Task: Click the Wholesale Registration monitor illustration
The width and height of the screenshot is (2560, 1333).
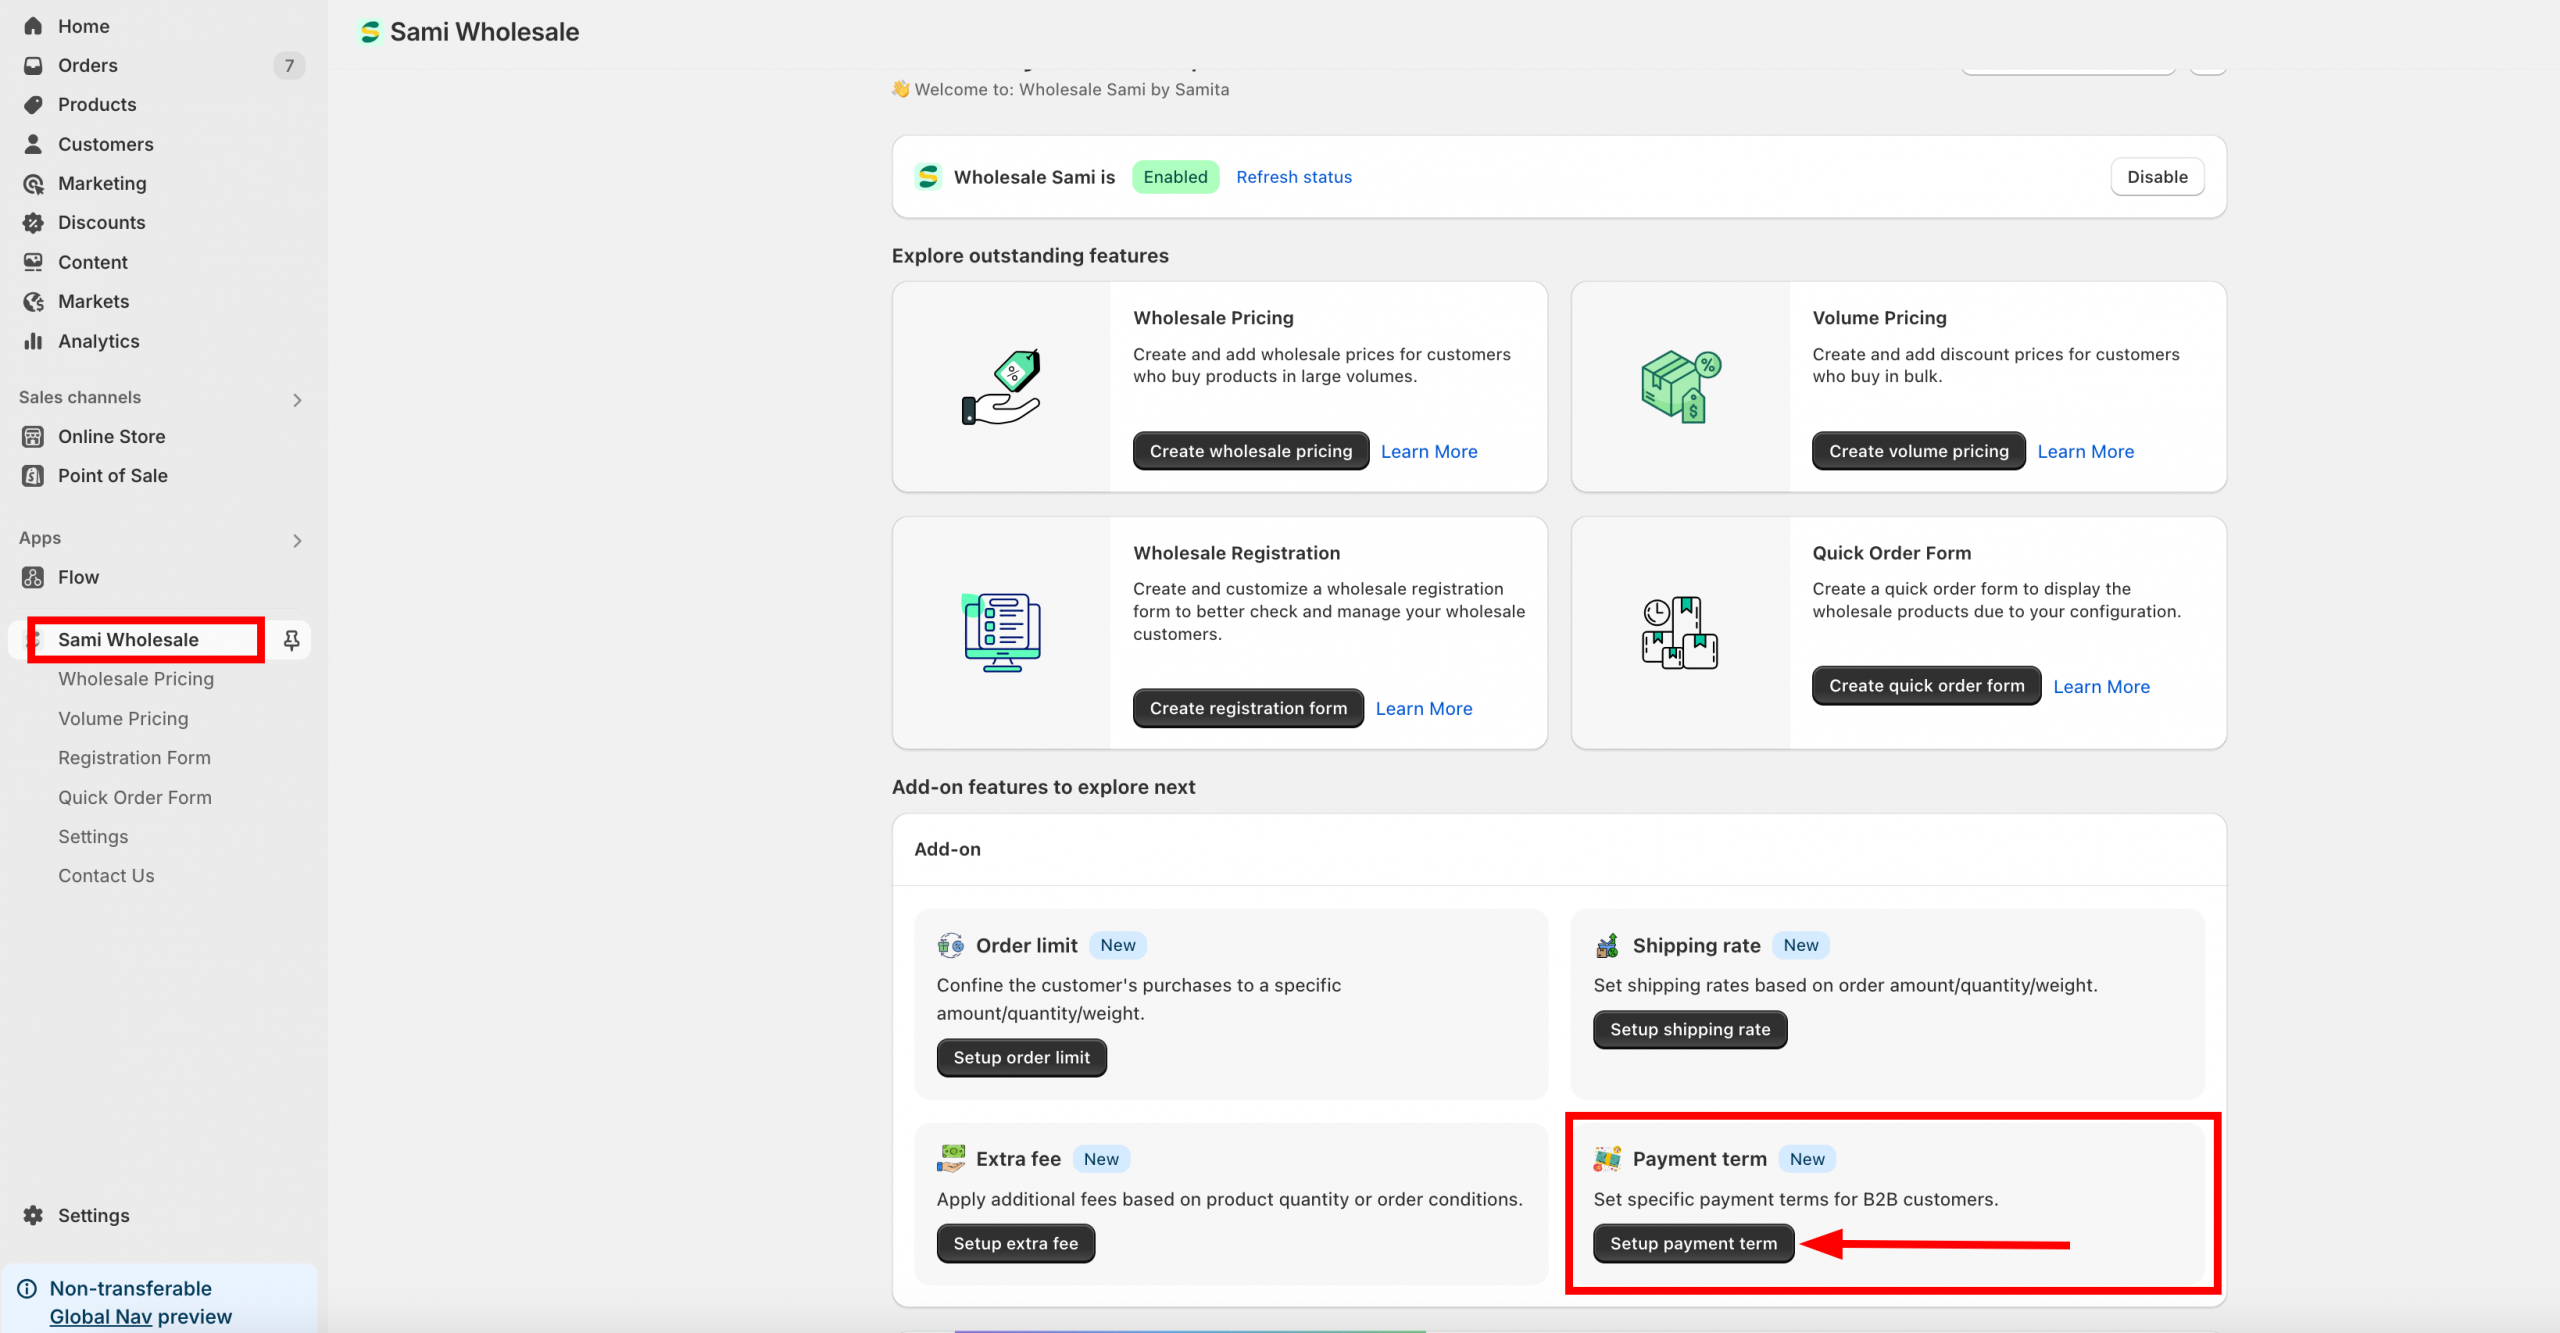Action: coord(1001,632)
